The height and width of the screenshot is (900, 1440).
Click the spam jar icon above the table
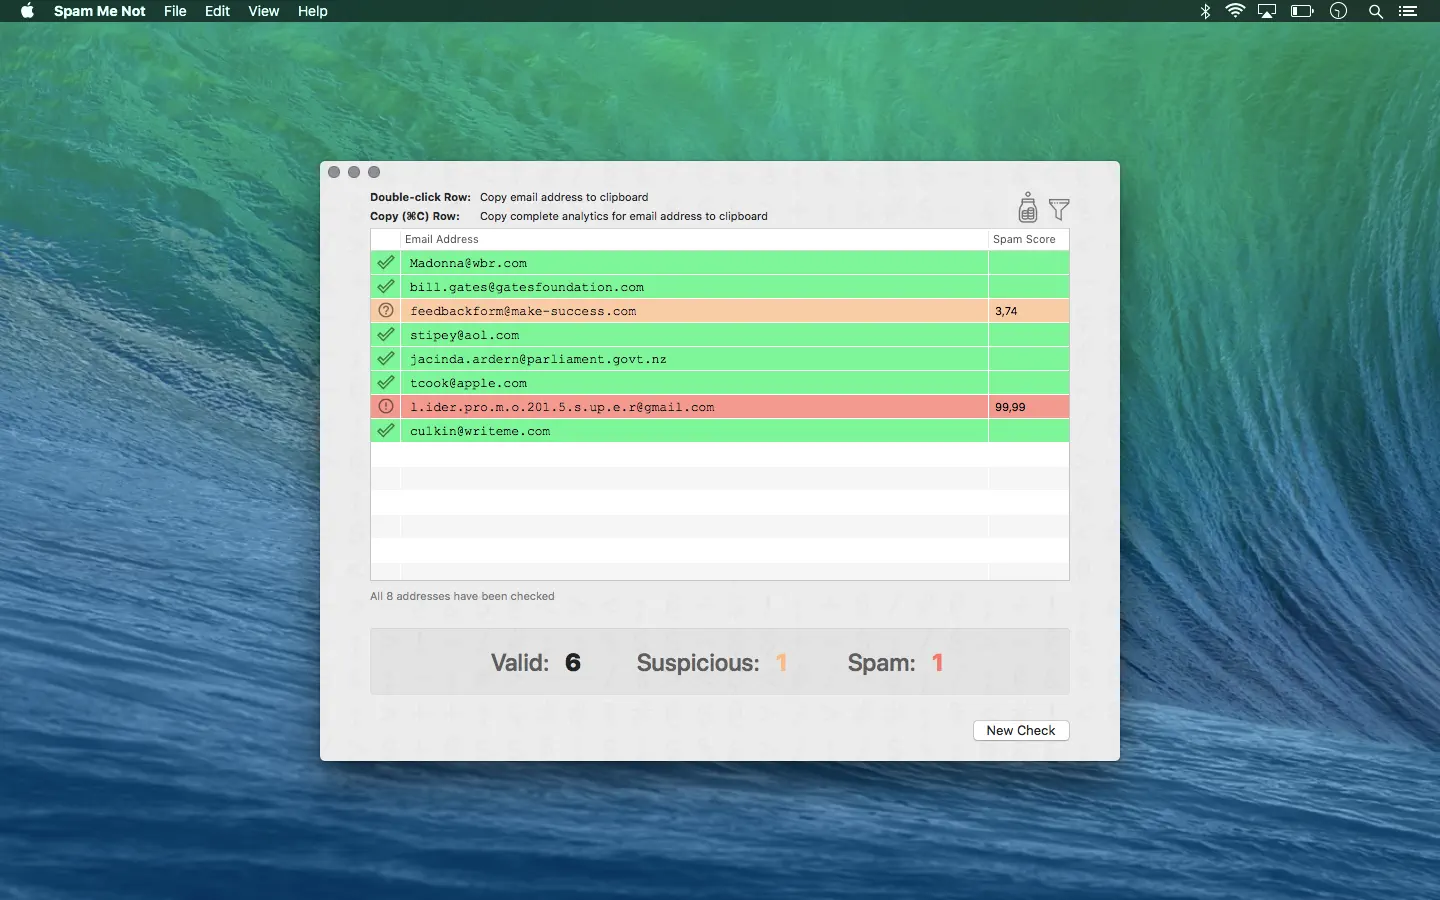(x=1027, y=207)
